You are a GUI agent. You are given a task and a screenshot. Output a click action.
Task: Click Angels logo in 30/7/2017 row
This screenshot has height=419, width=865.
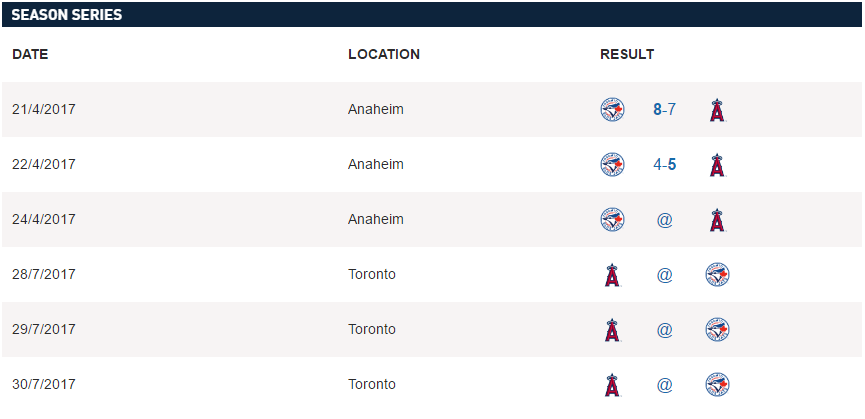coord(612,385)
